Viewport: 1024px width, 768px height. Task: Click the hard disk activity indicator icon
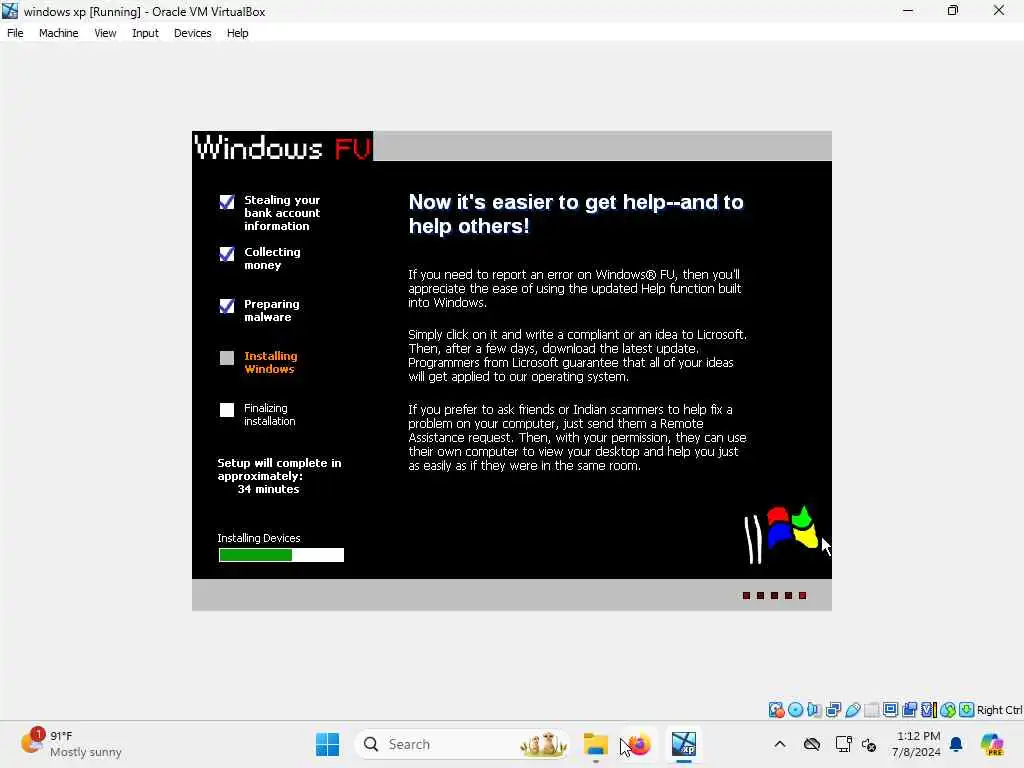776,709
